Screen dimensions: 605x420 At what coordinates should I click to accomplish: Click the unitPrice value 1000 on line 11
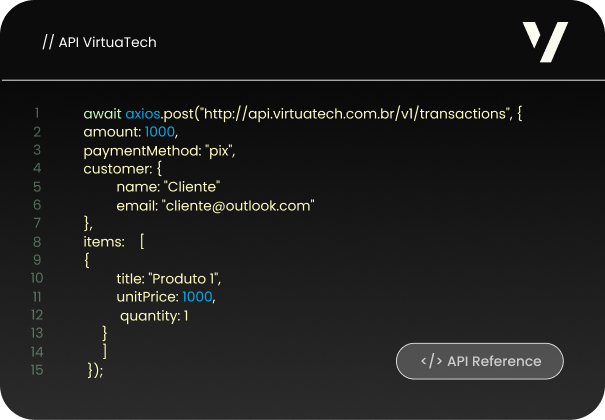tap(197, 297)
